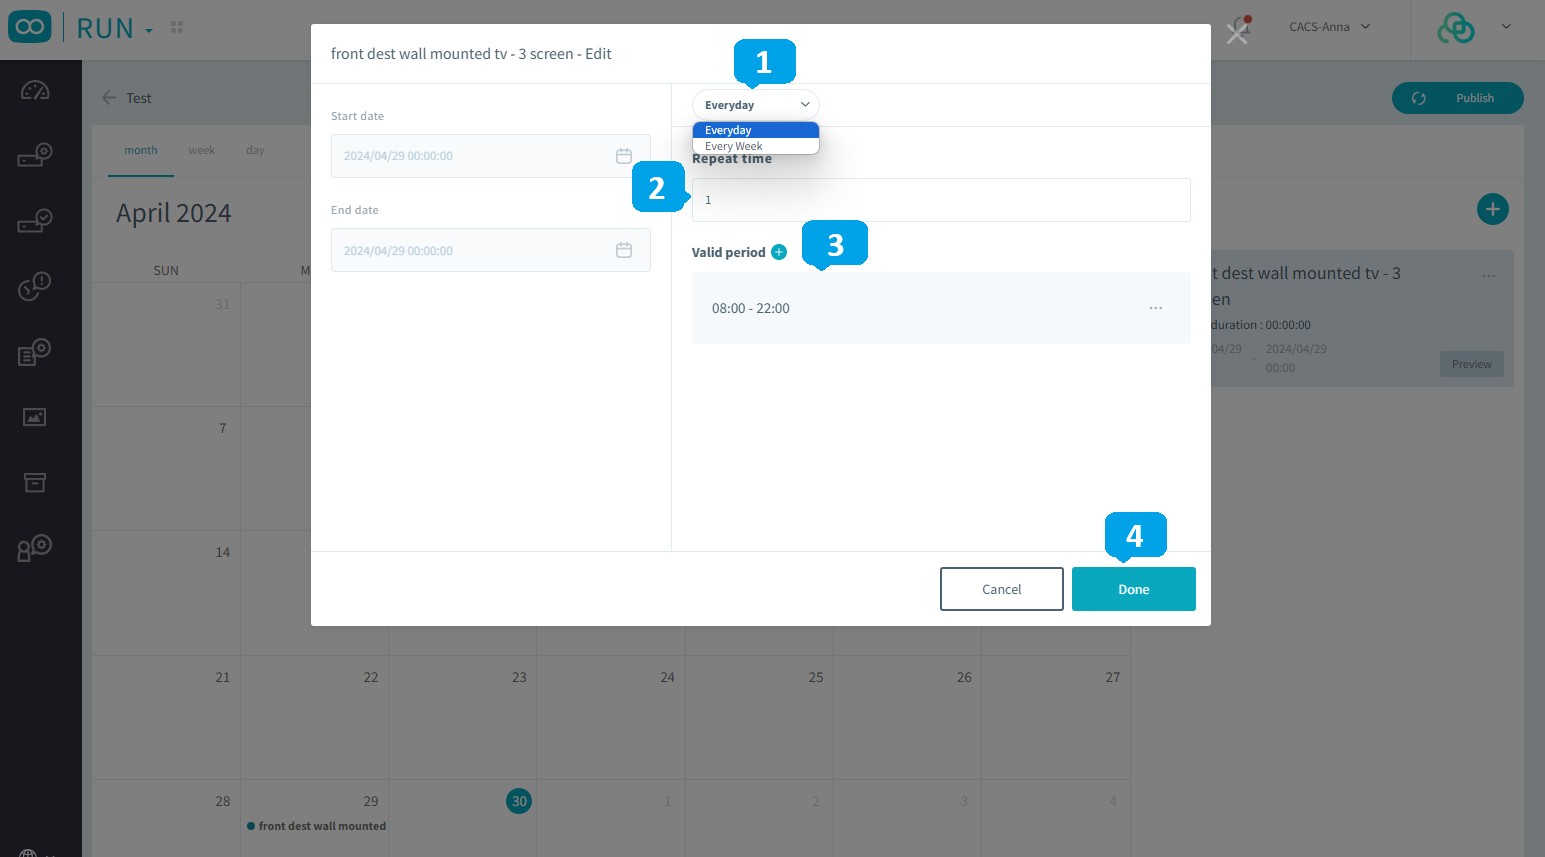Click the Preview button on schedule card

coord(1472,364)
